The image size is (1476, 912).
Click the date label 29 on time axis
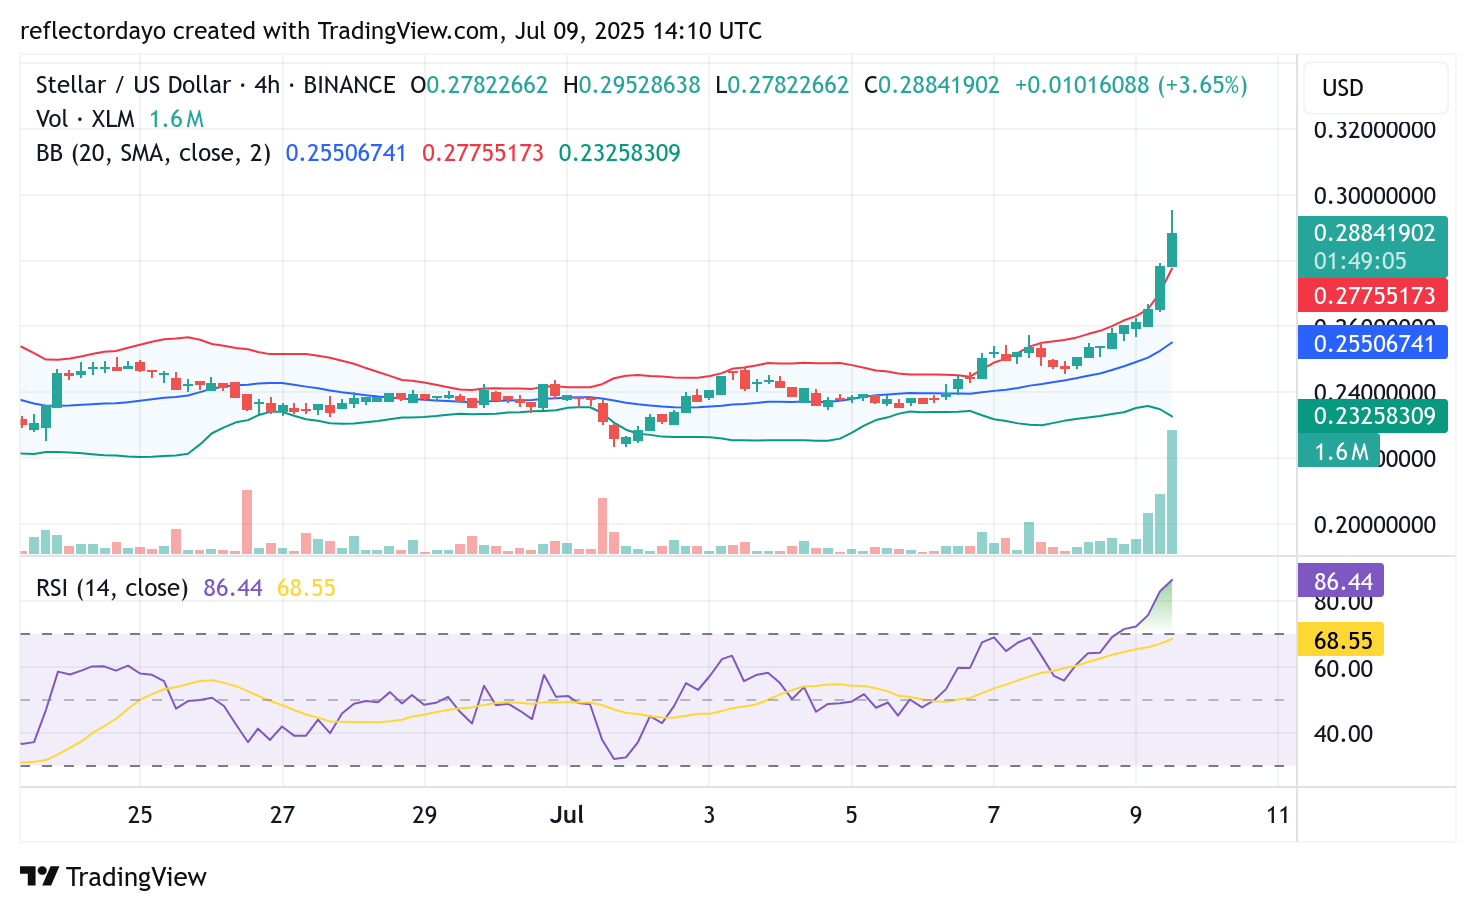point(424,815)
